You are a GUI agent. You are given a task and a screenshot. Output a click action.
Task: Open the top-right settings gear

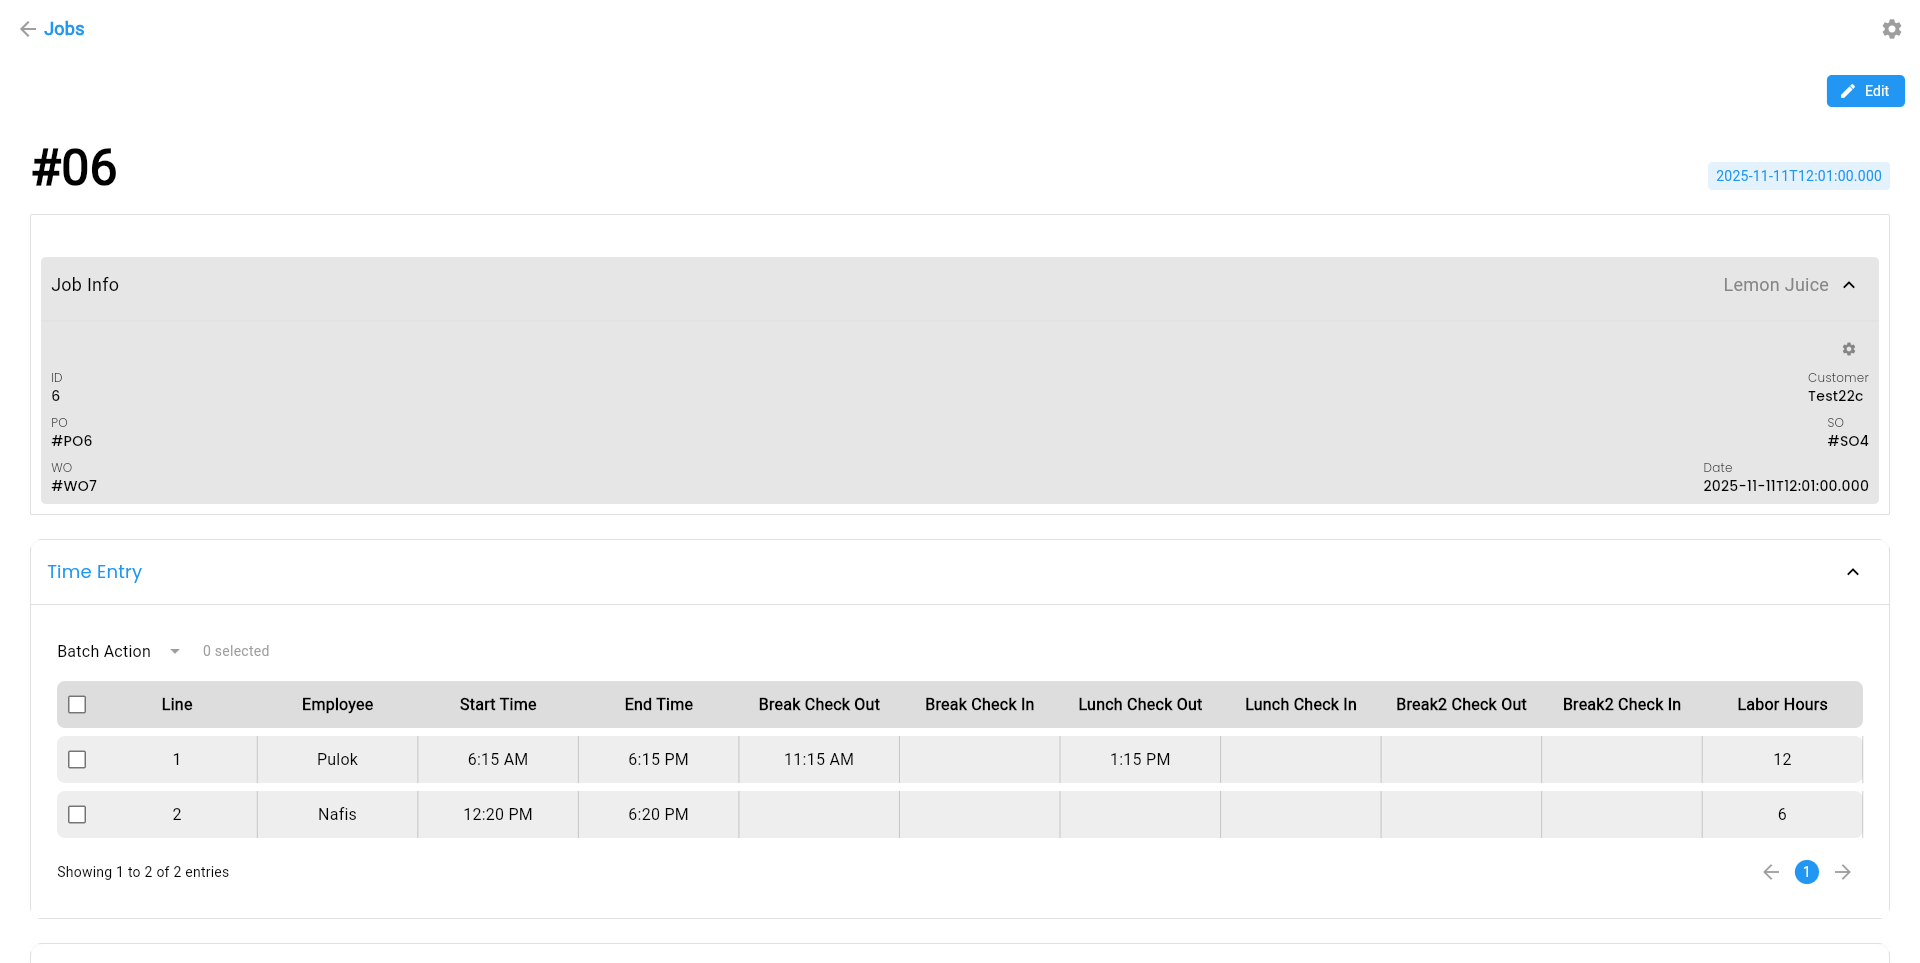[1891, 29]
